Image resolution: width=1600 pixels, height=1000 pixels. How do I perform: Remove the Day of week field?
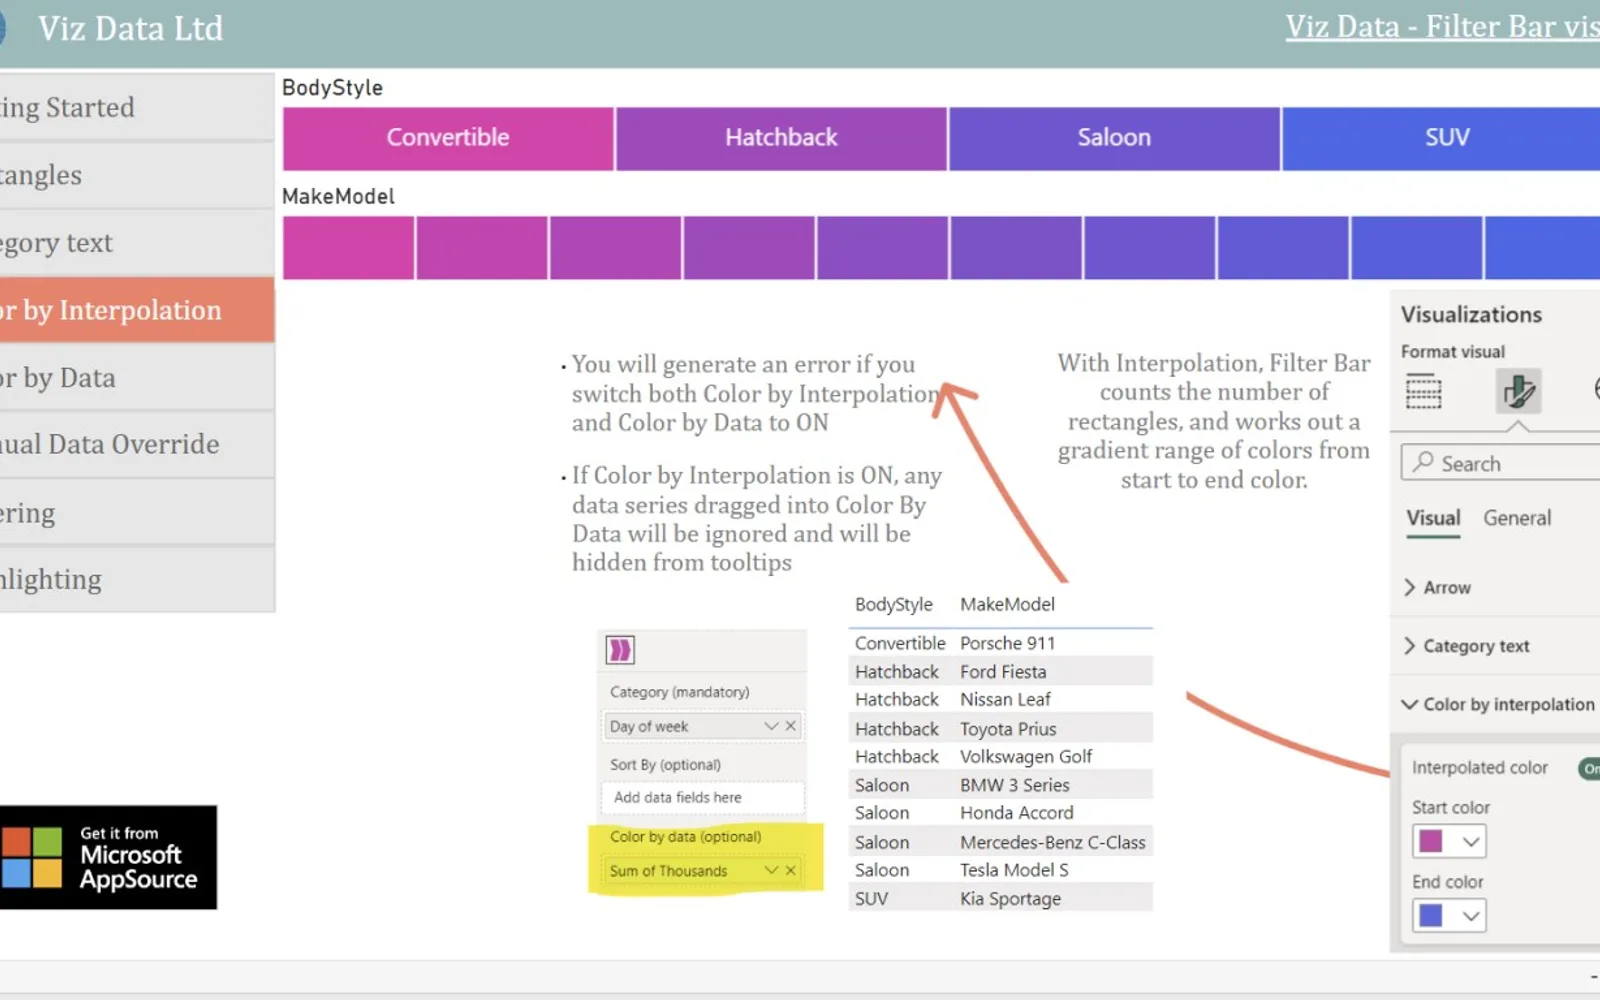791,726
